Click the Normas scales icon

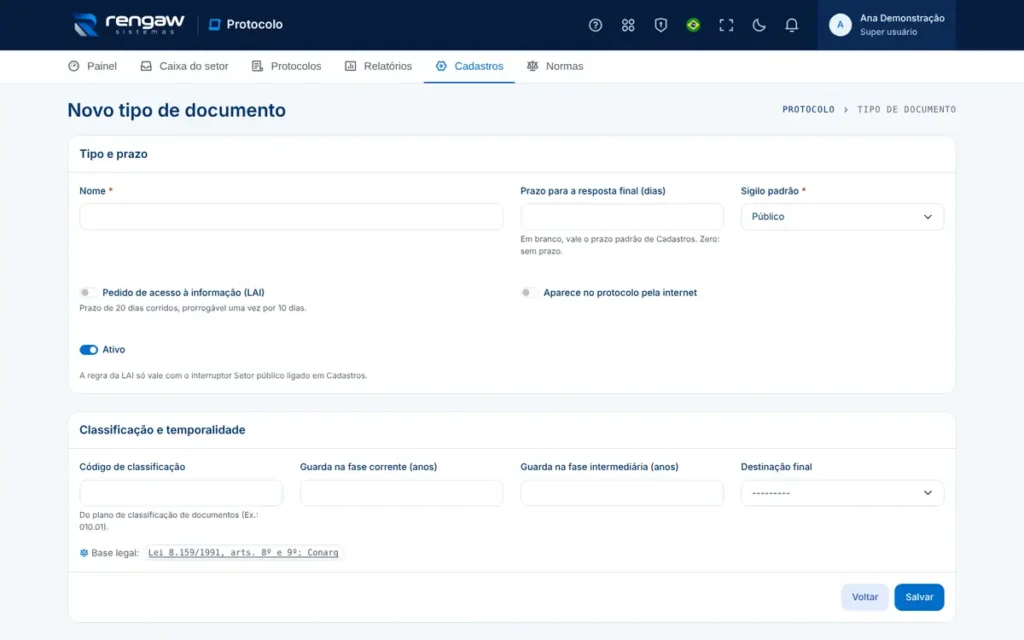tap(532, 66)
